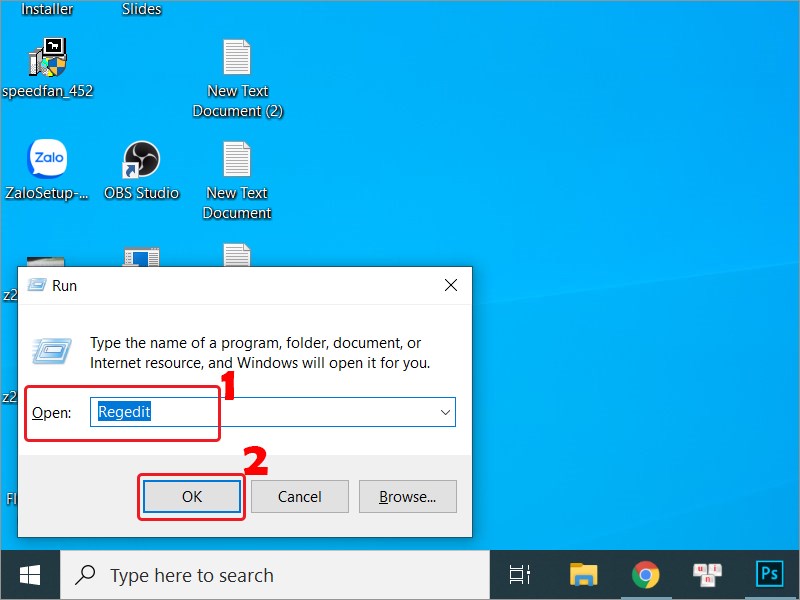This screenshot has height=600, width=800.
Task: Click the Run icon in dialog title bar
Action: coord(37,285)
